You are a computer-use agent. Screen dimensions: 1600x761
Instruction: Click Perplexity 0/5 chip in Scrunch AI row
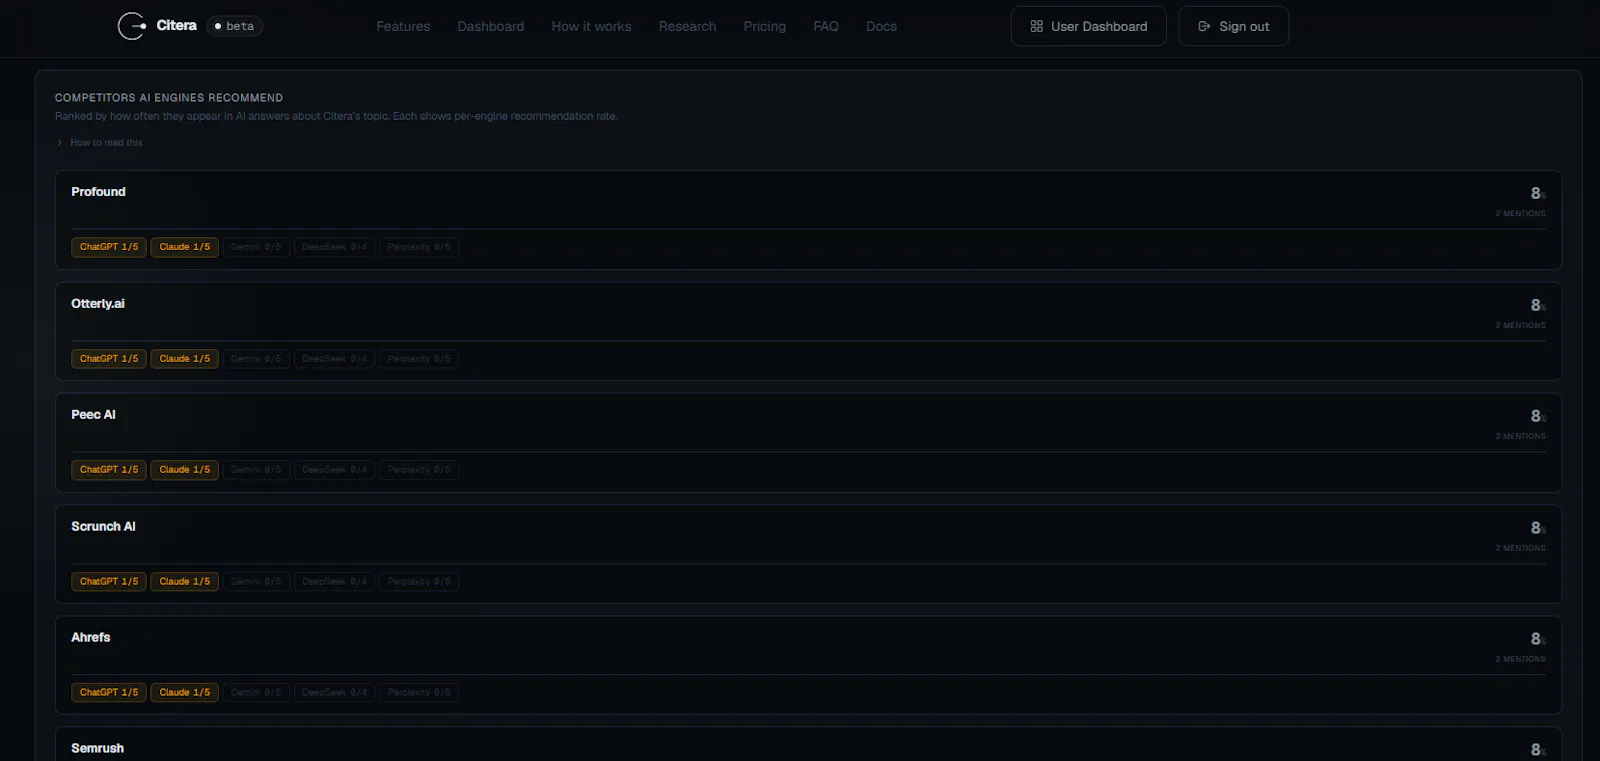[x=419, y=582]
